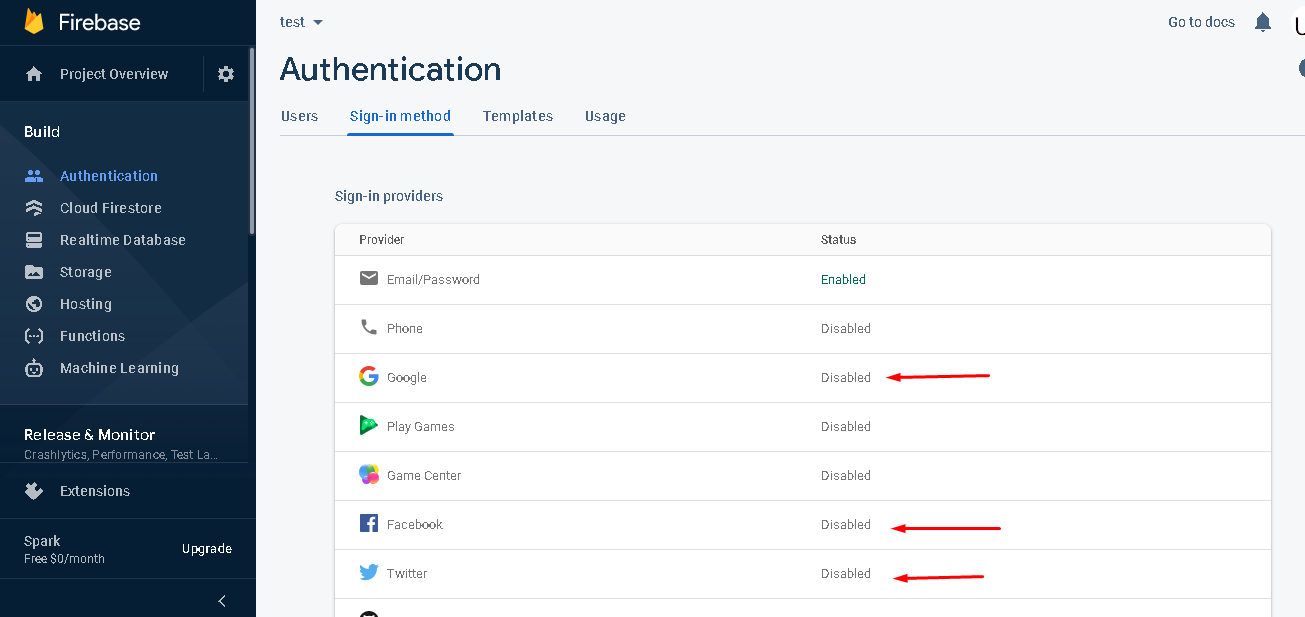Select the Google sign-in provider row
1305x617 pixels.
(x=407, y=378)
